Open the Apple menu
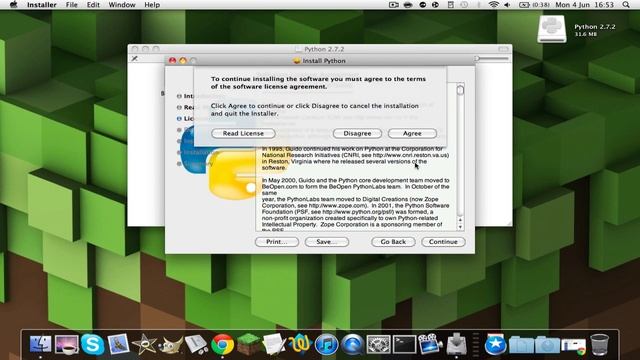The width and height of the screenshot is (640, 360). [x=13, y=5]
